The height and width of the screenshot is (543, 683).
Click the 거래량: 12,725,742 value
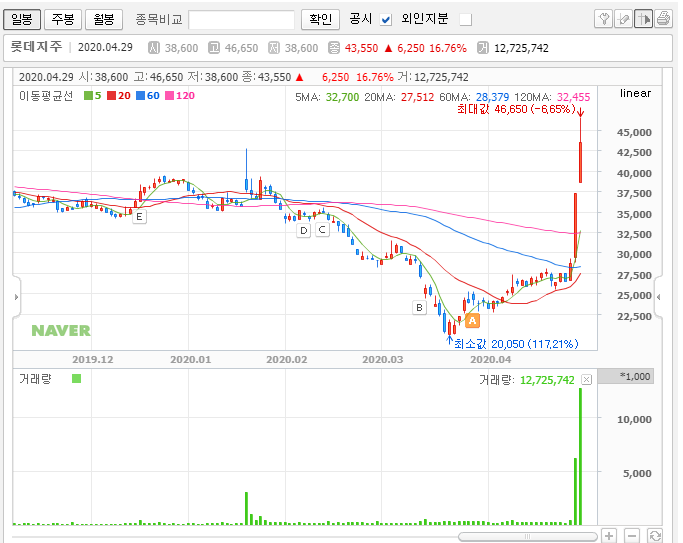point(527,380)
